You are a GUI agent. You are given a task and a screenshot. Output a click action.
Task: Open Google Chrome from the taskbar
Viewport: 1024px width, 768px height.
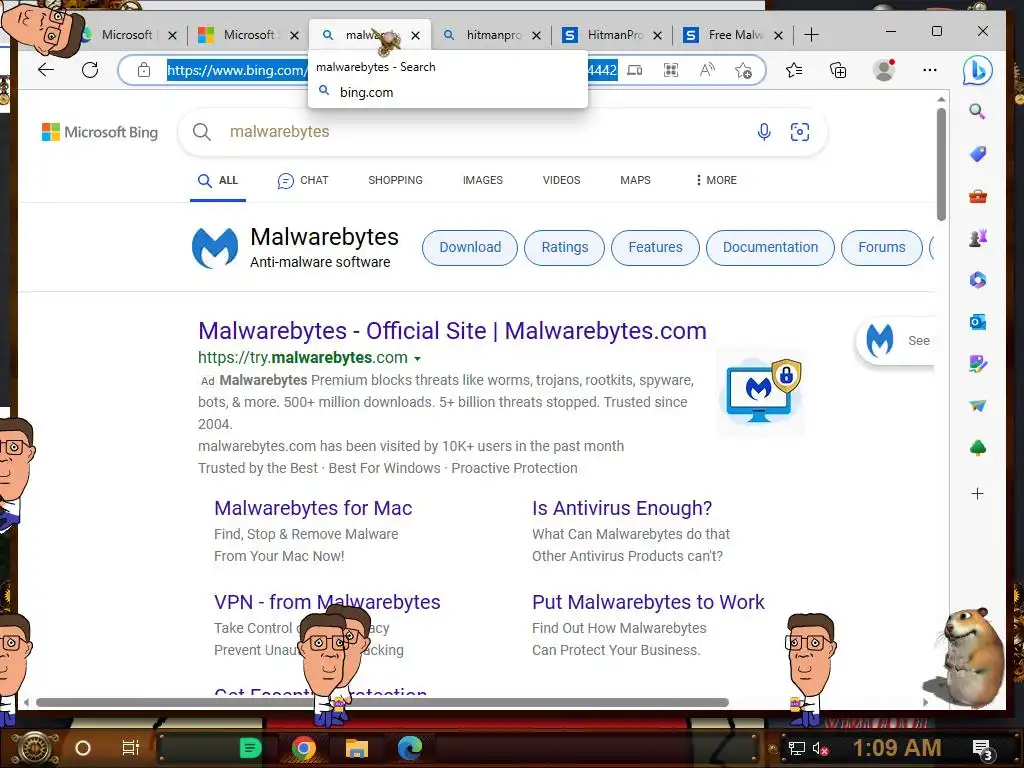[x=304, y=748]
